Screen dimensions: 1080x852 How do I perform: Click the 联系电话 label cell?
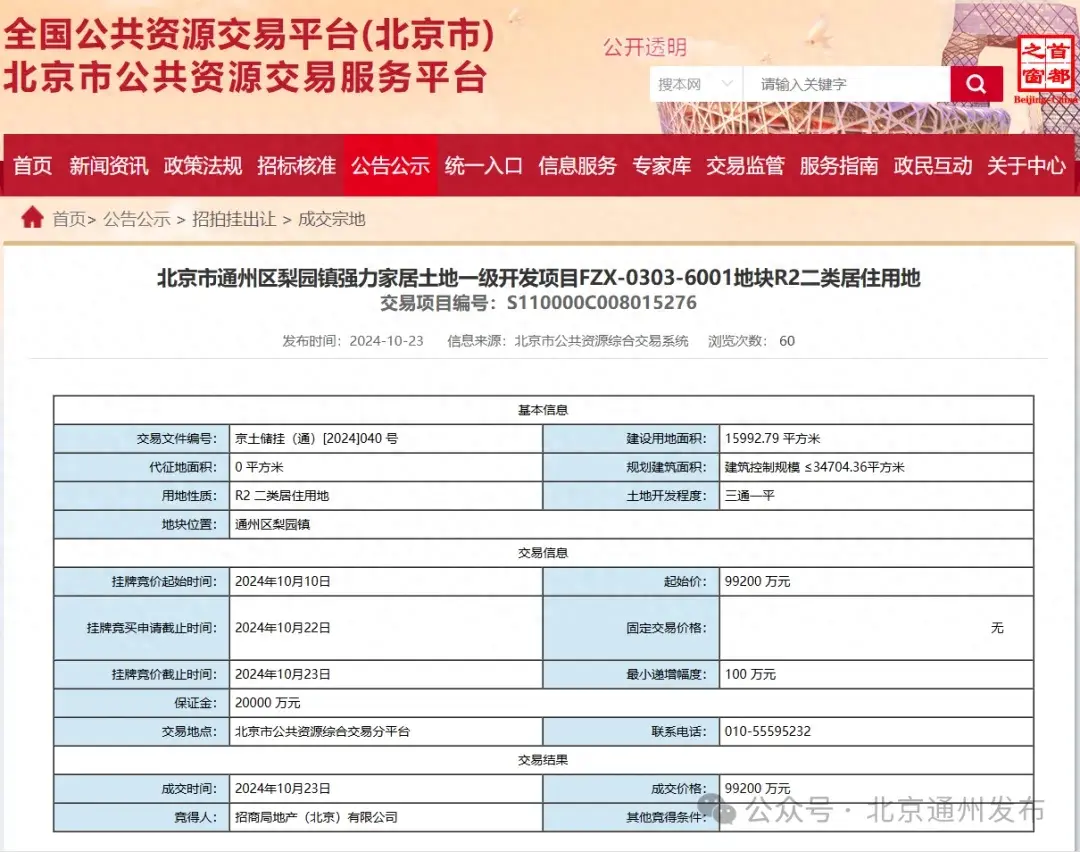click(x=631, y=731)
